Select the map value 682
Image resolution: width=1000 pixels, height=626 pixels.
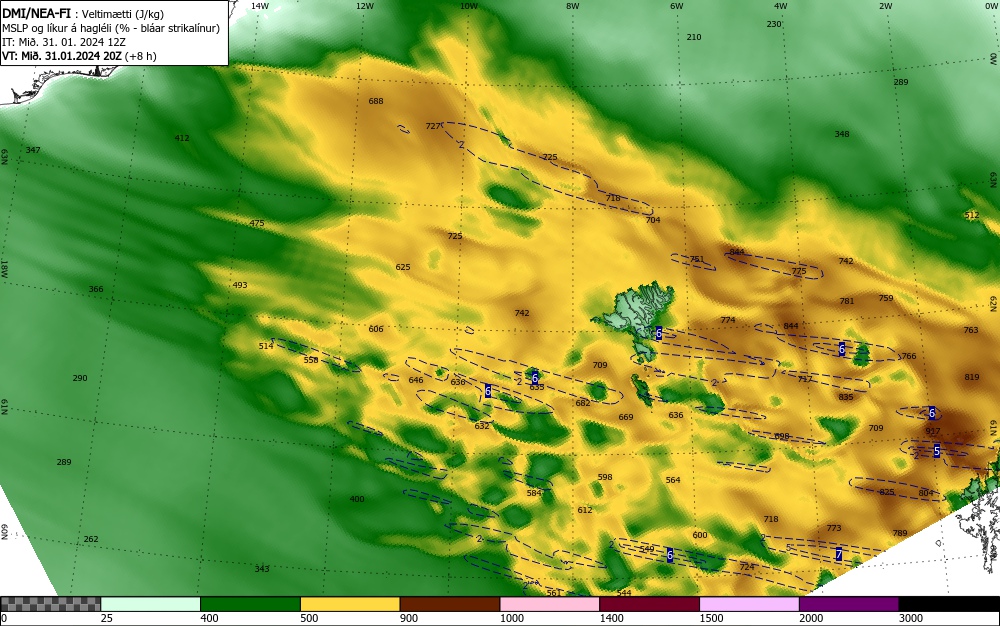583,403
